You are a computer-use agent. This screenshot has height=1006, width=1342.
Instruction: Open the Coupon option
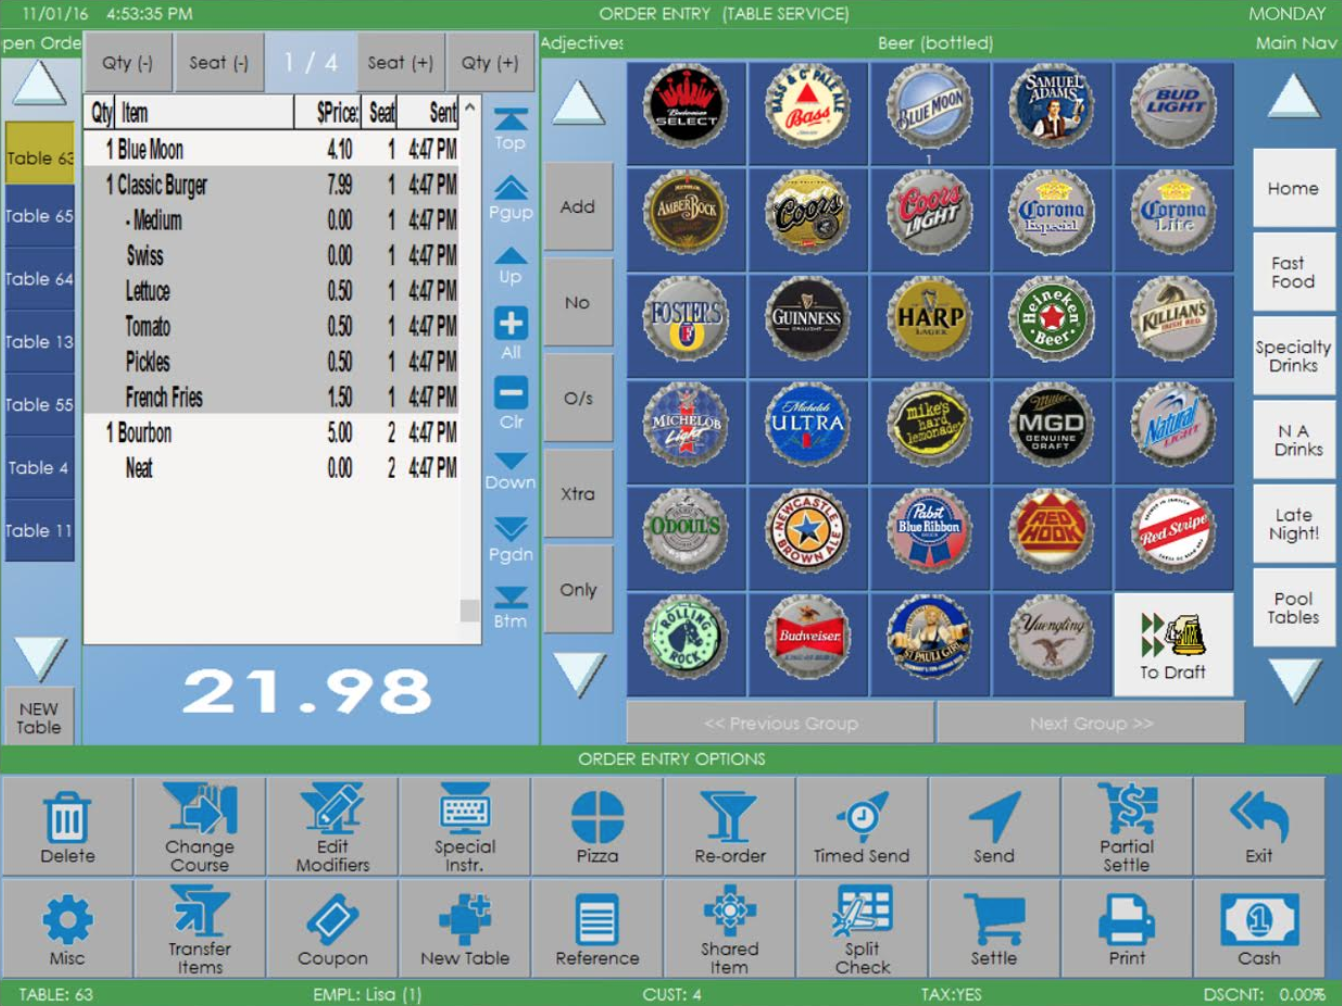332,929
